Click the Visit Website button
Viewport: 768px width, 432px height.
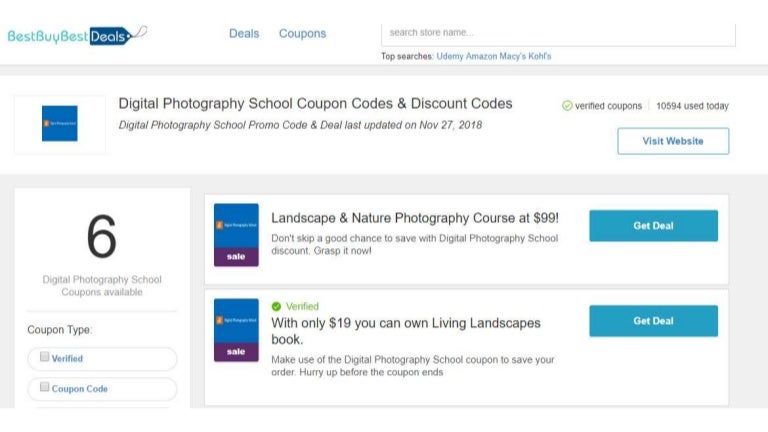coord(672,141)
